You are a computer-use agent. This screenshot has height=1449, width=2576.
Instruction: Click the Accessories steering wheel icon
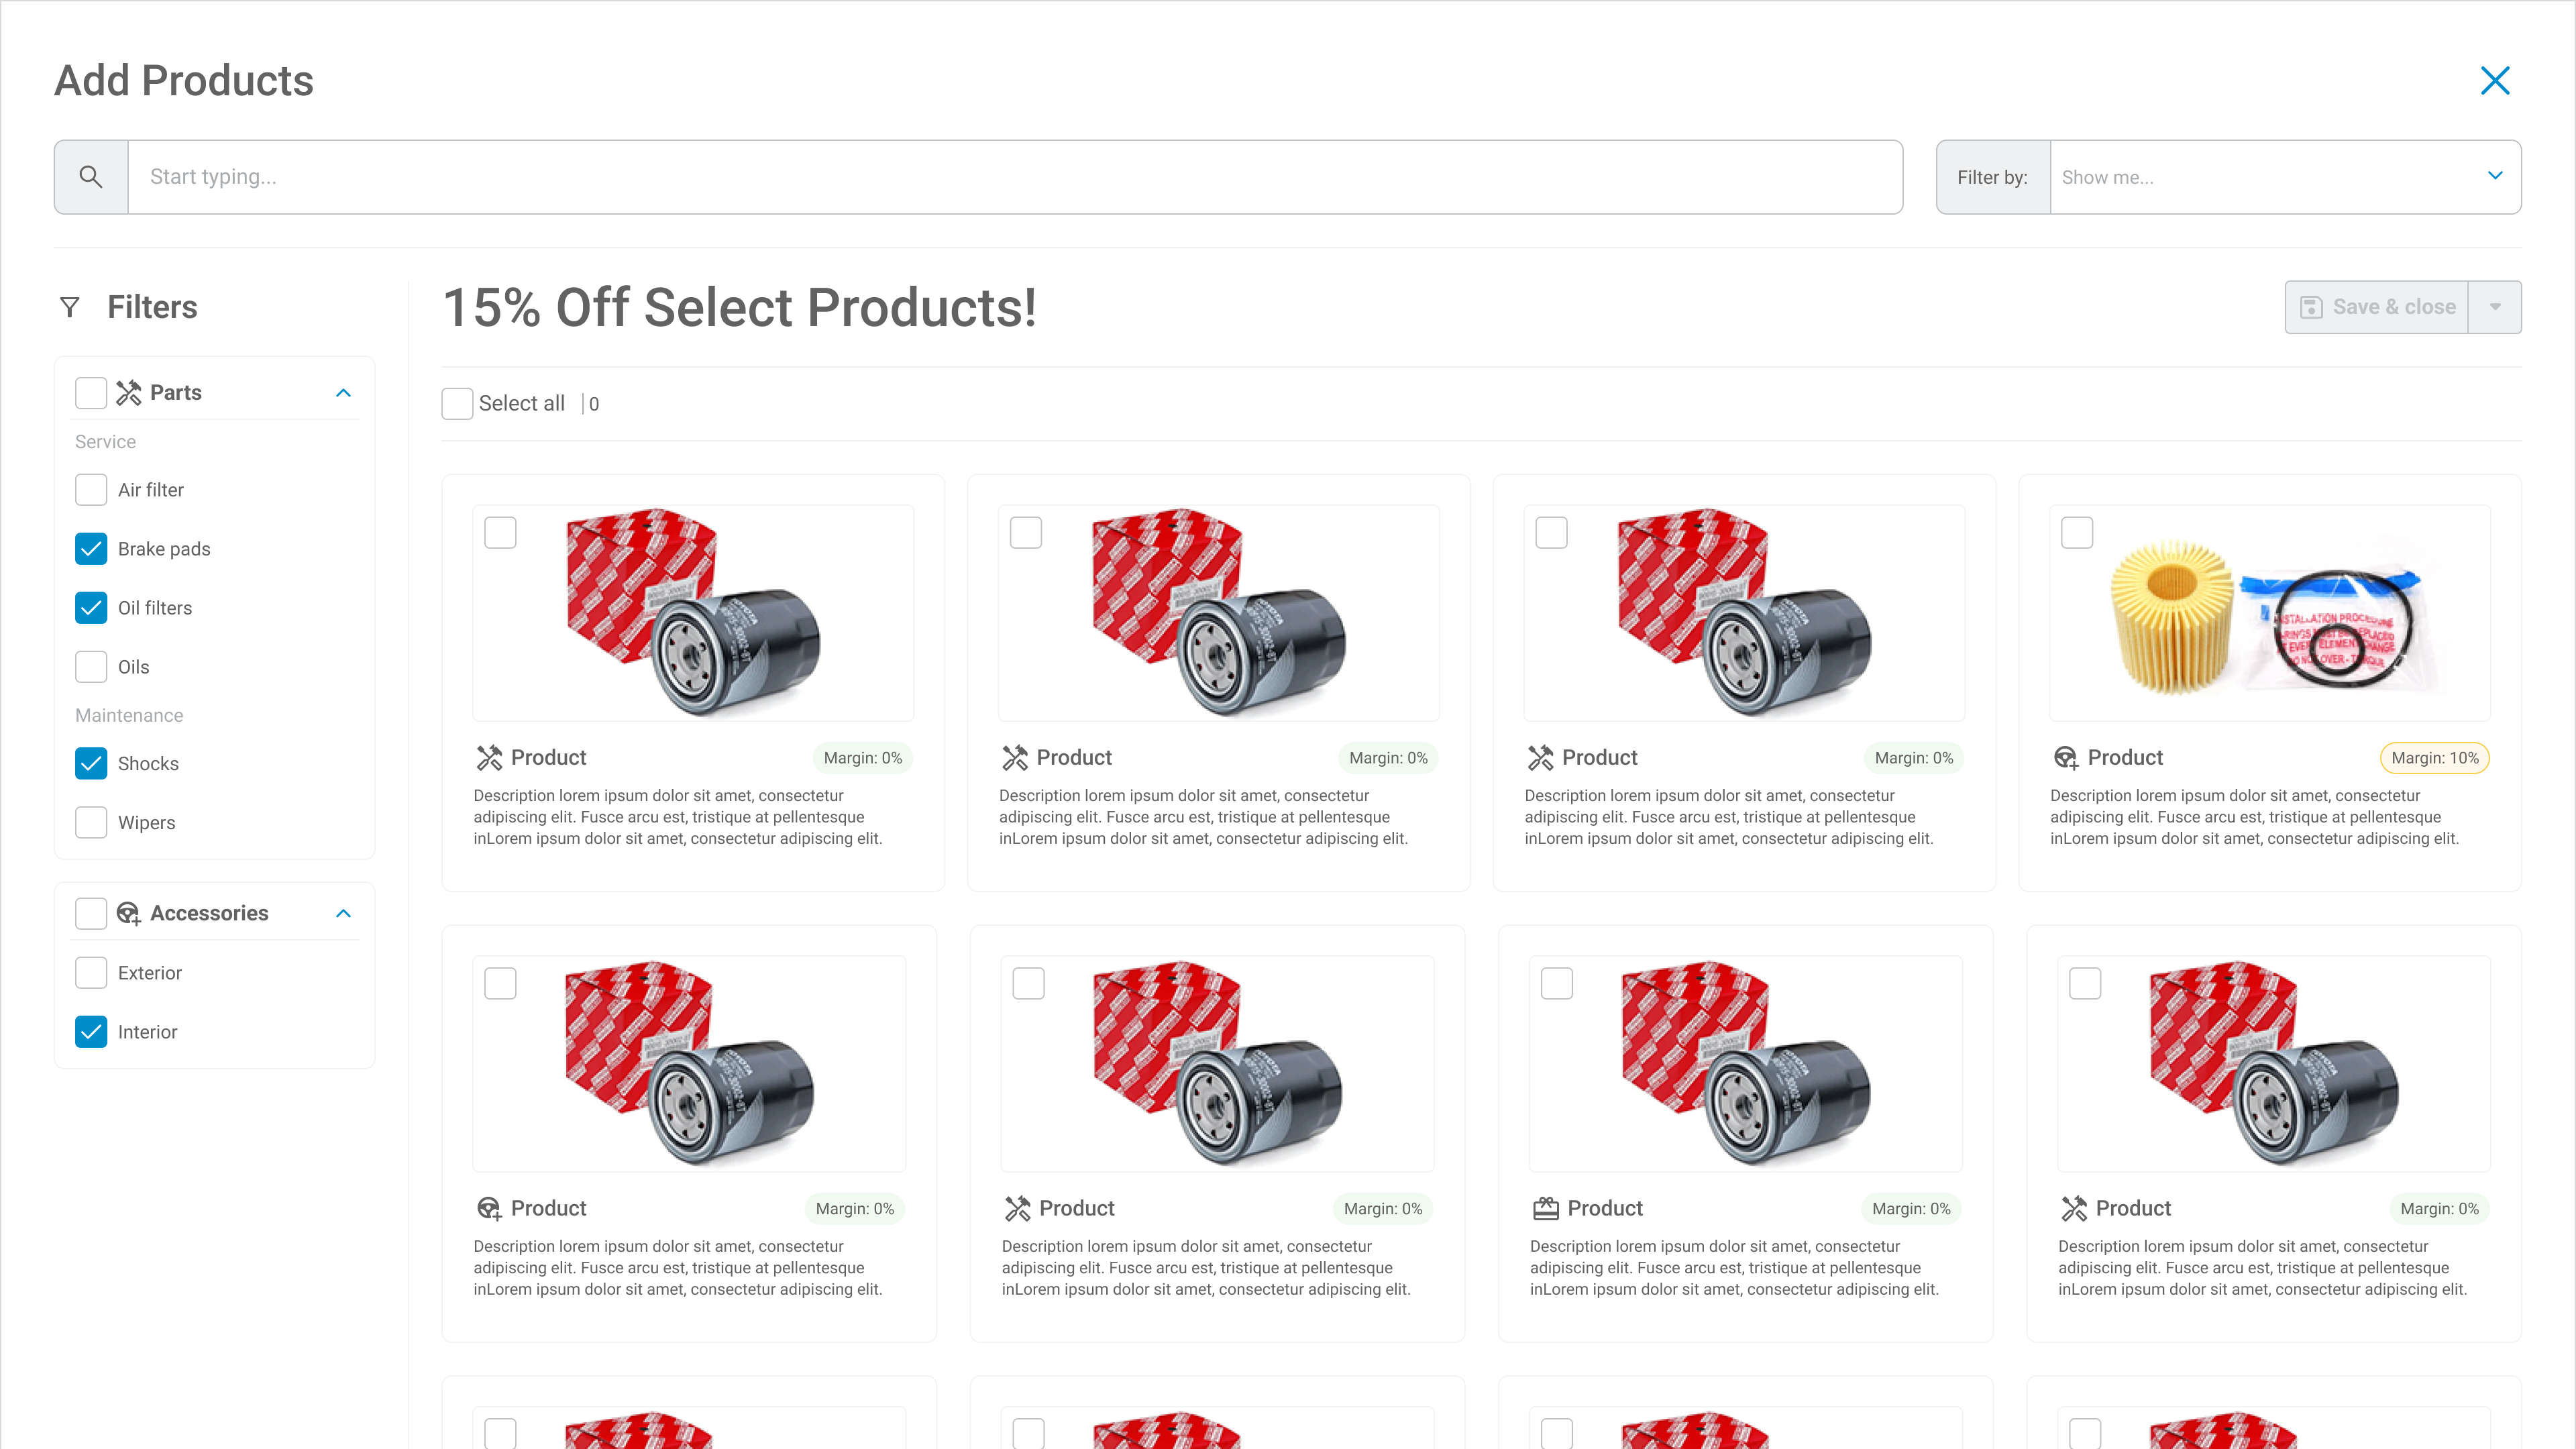129,913
